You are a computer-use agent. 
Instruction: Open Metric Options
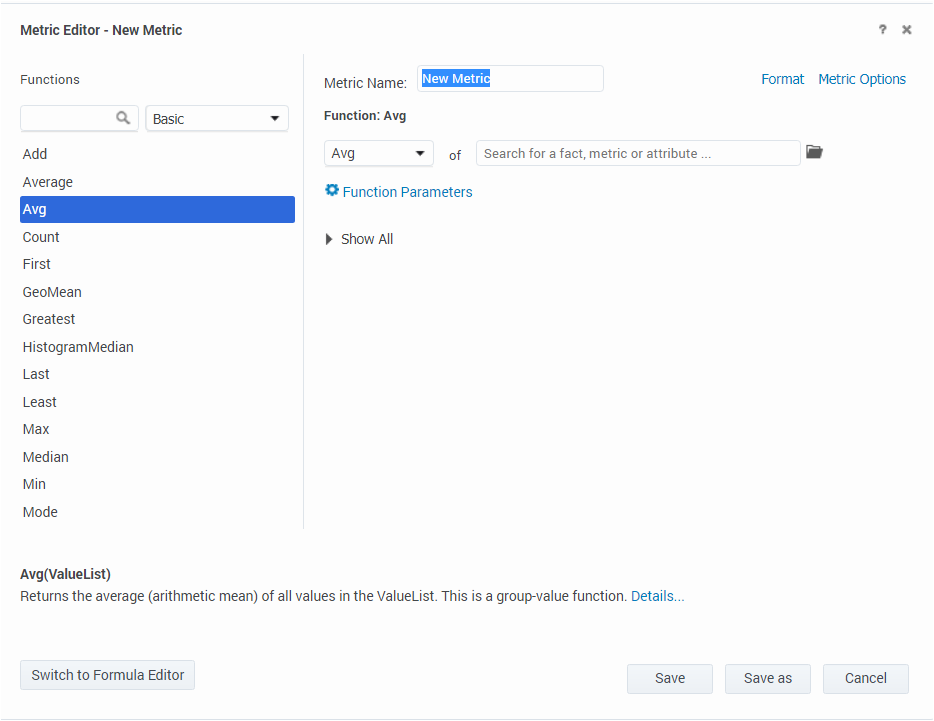click(x=861, y=79)
